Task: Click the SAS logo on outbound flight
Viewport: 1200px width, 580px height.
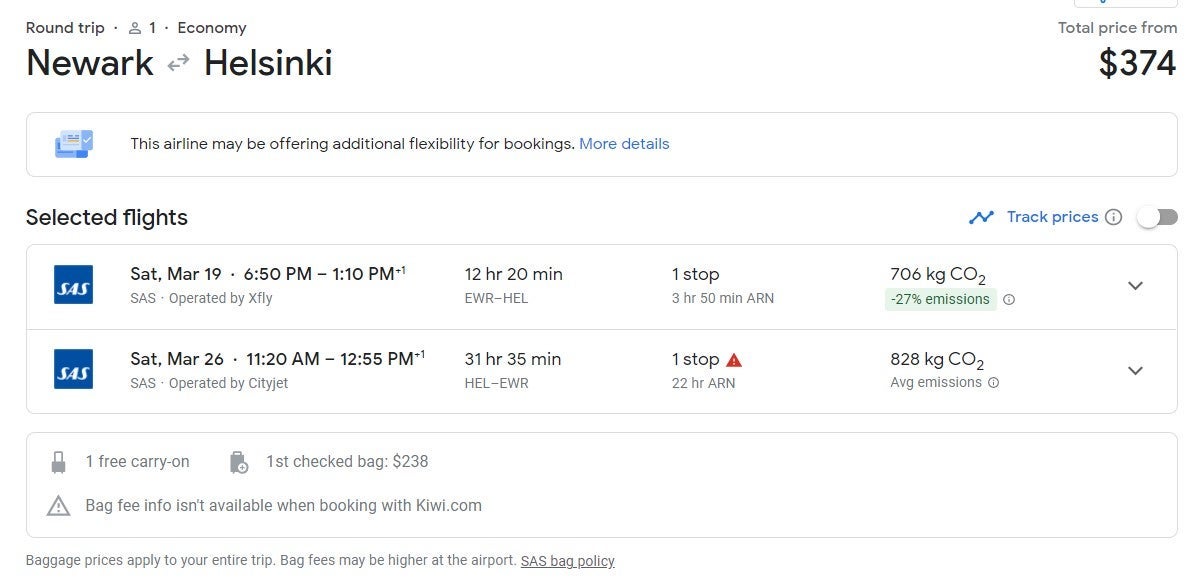Action: [73, 285]
